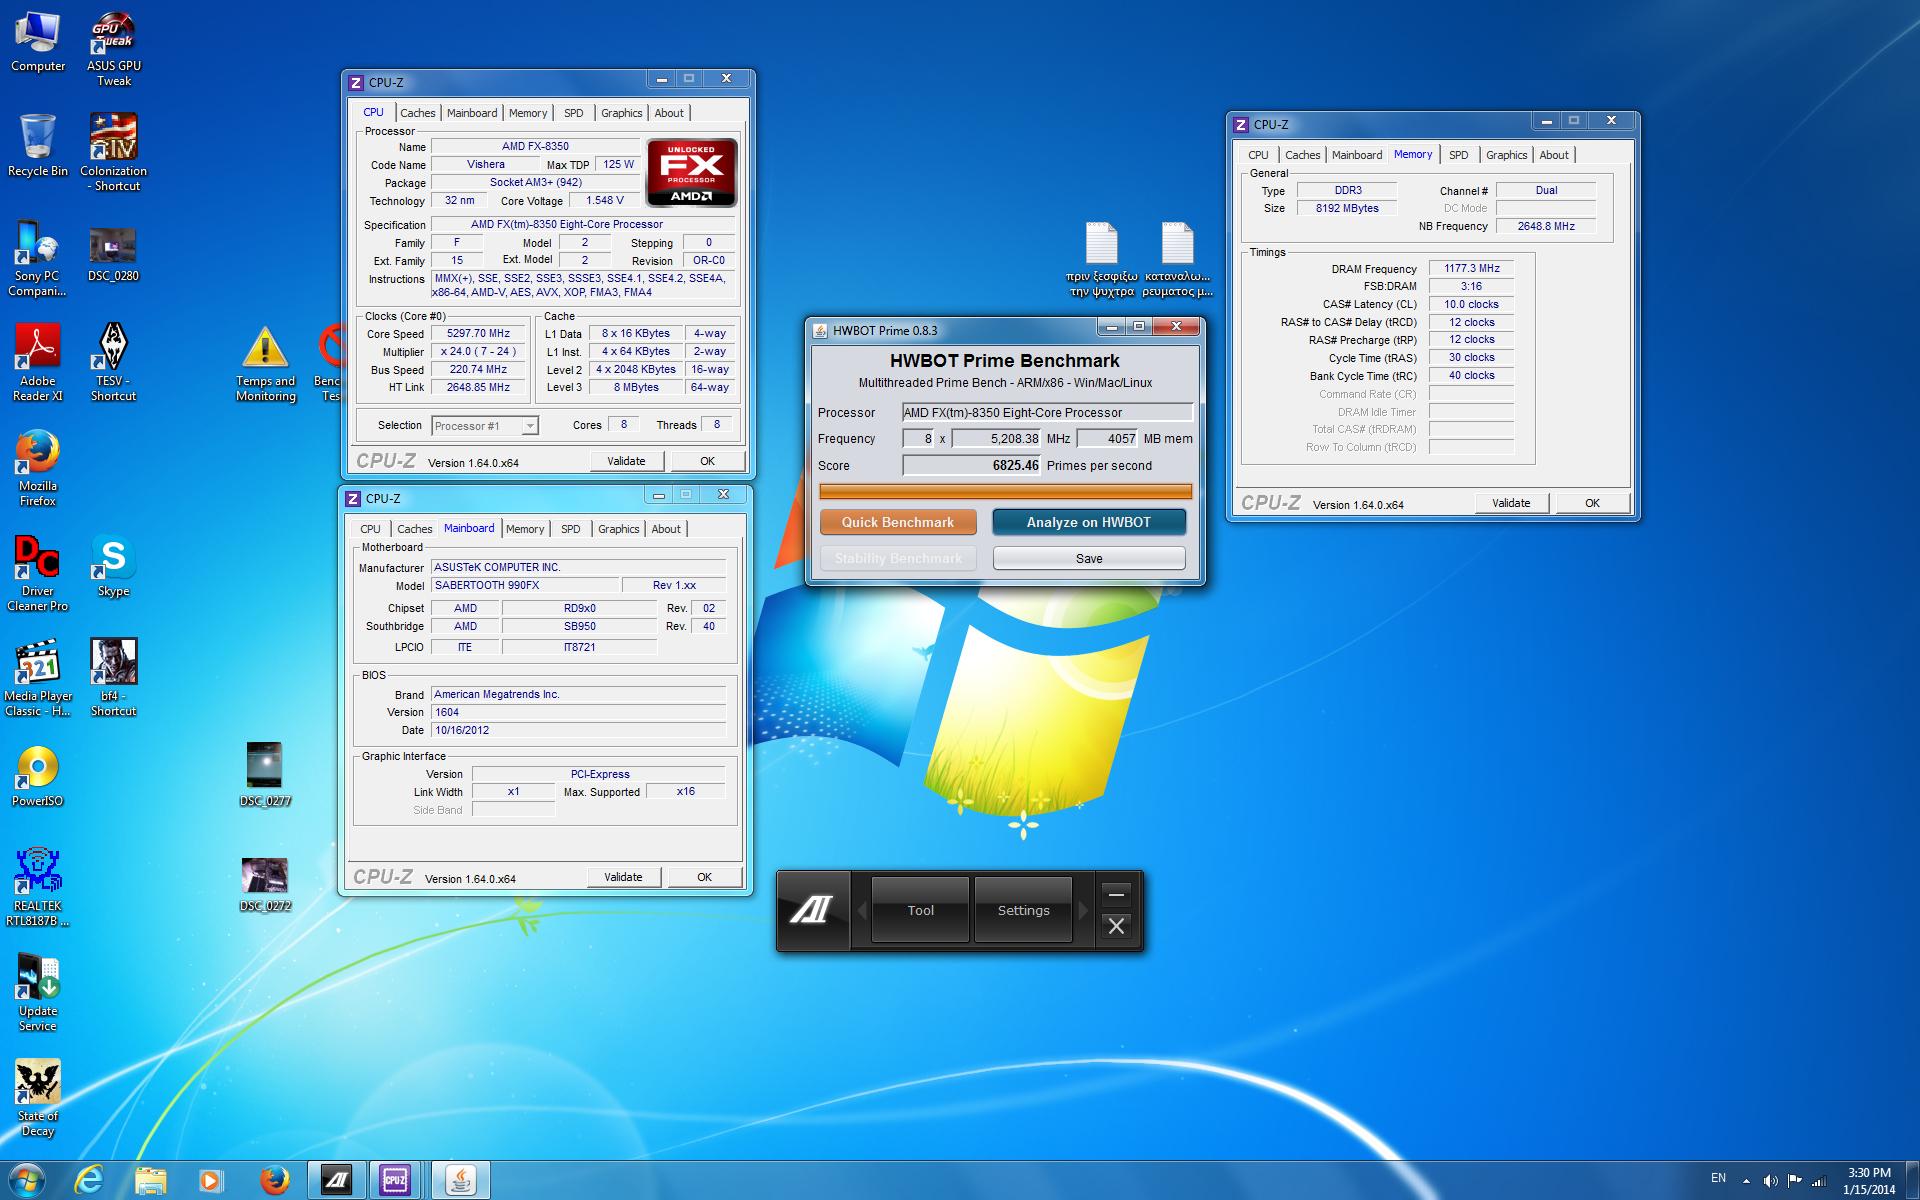Screen dimensions: 1920x1200
Task: Switch to Java HWBOT taskbar button
Action: pyautogui.click(x=461, y=1180)
